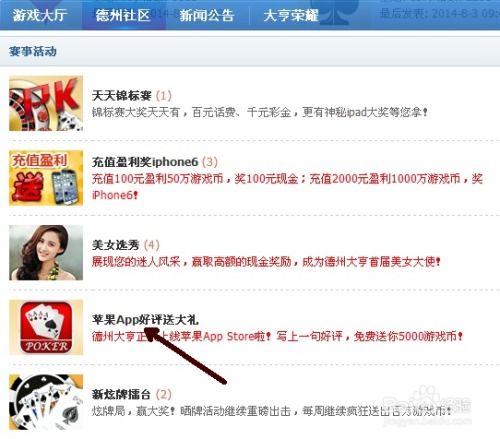The height and width of the screenshot is (439, 500).
Task: Open the 新炫牌擂台 section title
Action: [x=121, y=395]
